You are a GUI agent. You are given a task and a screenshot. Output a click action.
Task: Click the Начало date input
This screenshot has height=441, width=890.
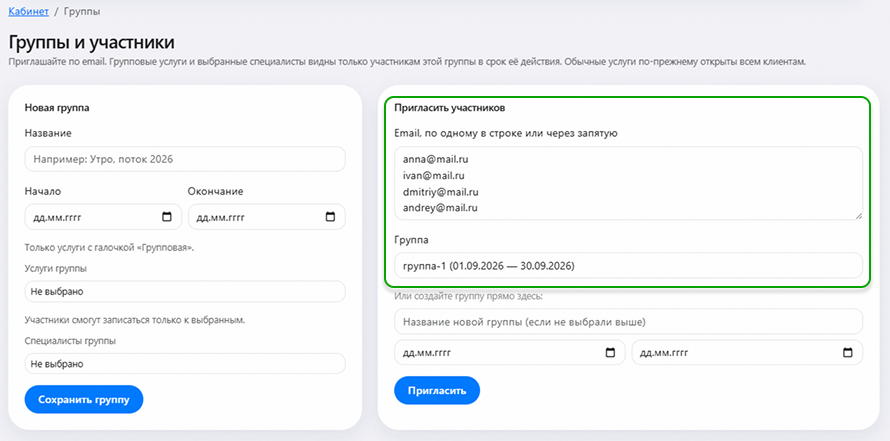[x=103, y=217]
